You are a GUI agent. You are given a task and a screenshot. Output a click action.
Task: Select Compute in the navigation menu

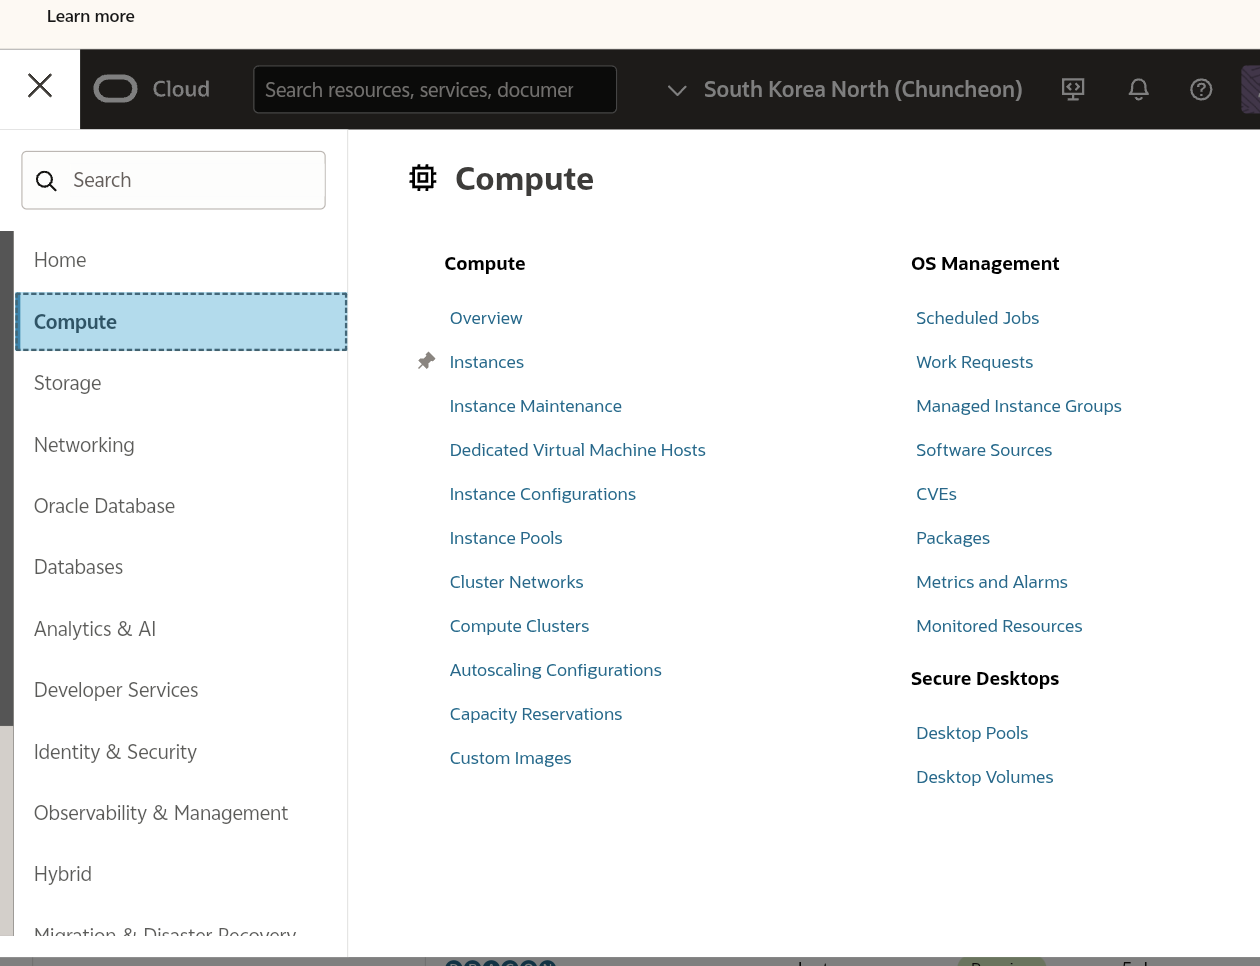(x=181, y=322)
